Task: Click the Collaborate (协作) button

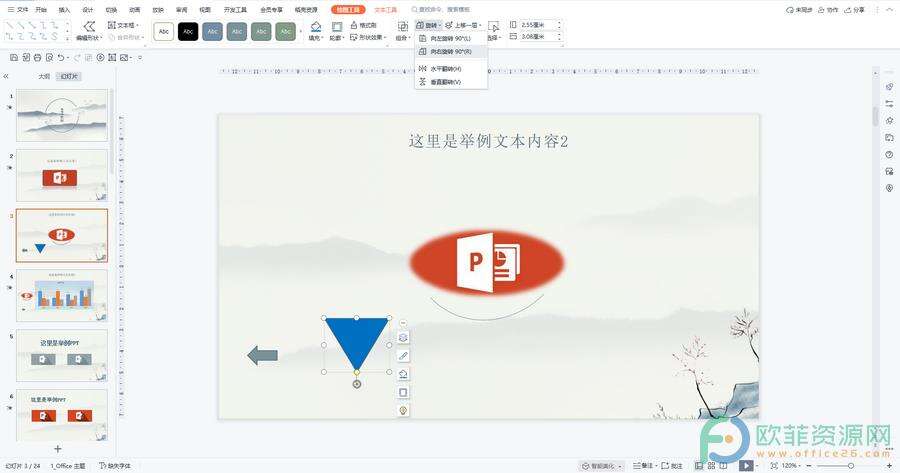Action: [828, 10]
